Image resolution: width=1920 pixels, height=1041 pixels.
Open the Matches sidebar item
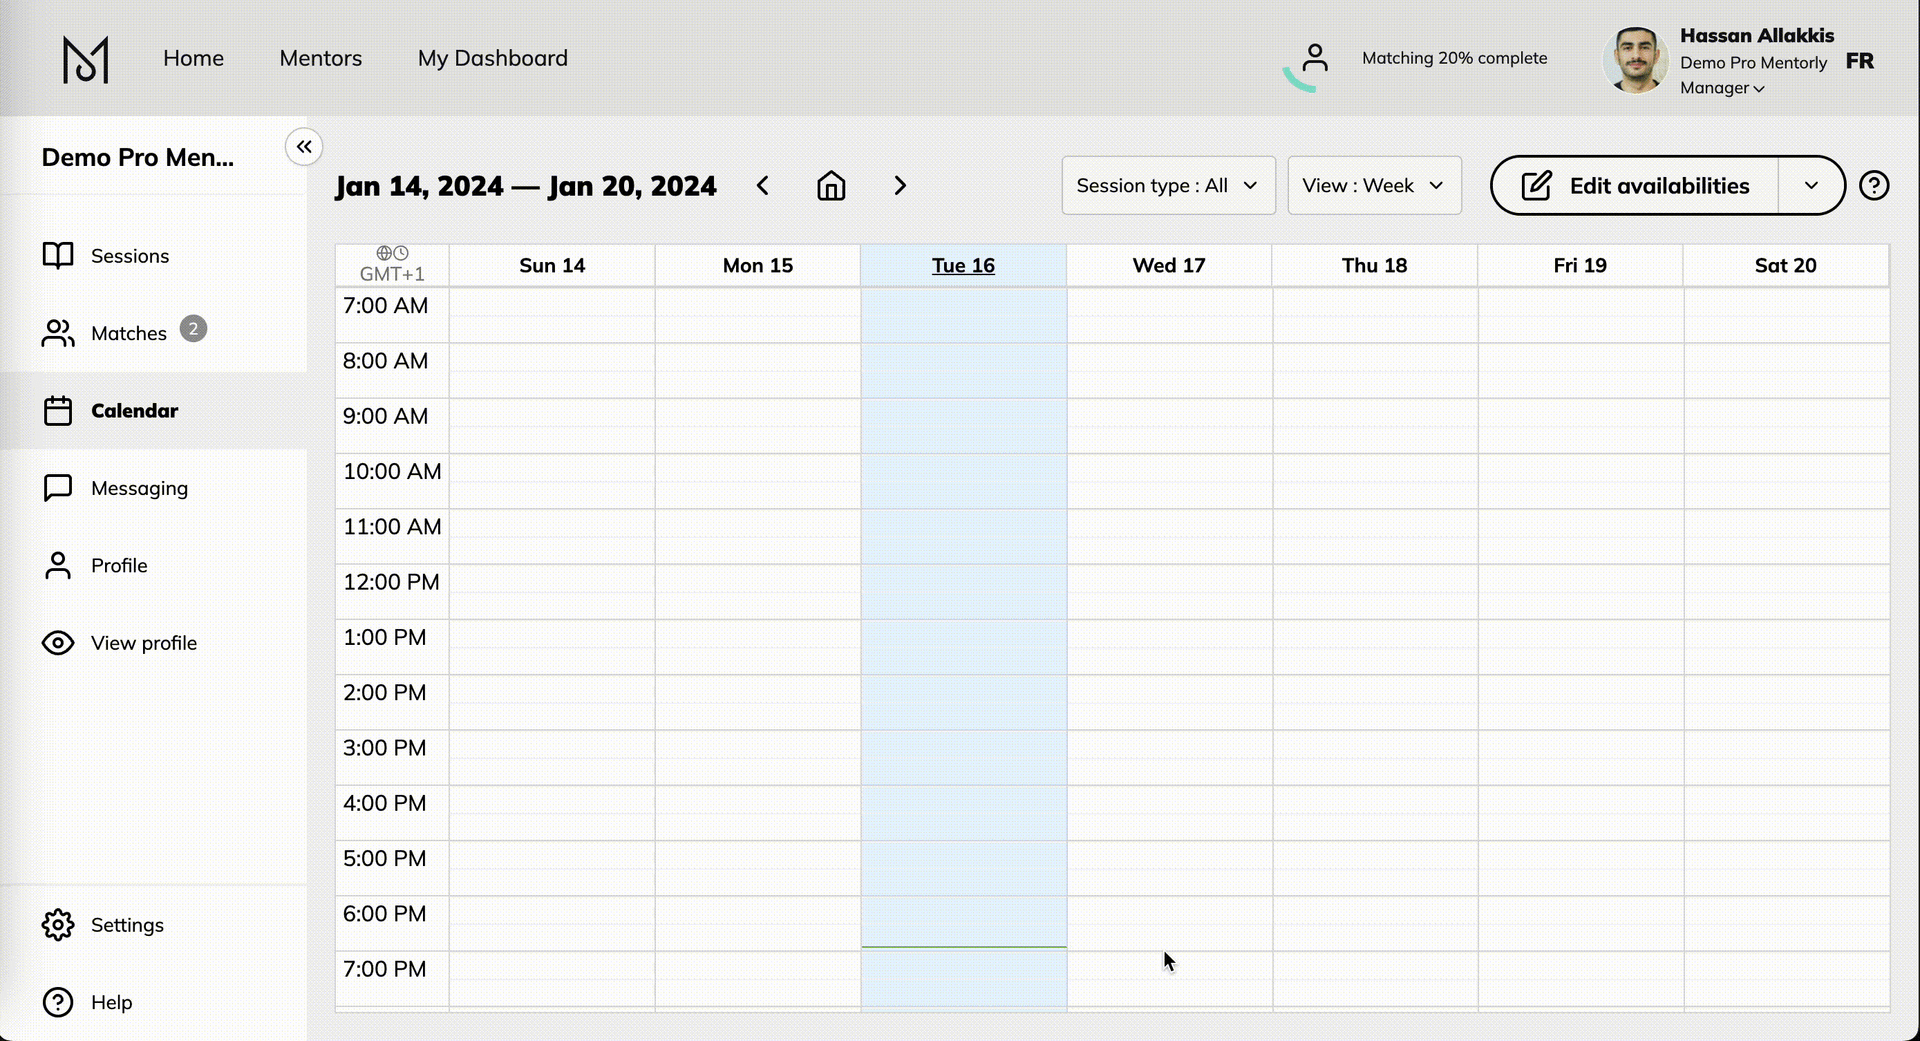[128, 333]
